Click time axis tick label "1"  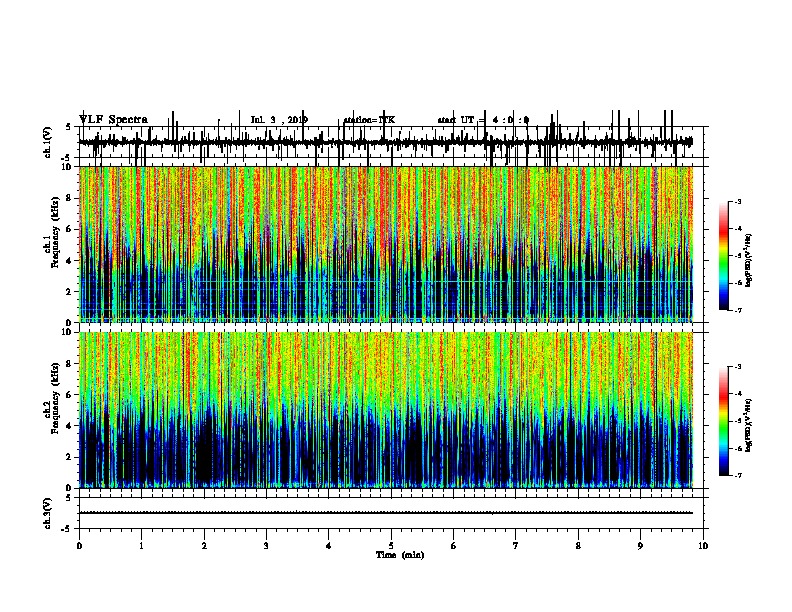141,546
